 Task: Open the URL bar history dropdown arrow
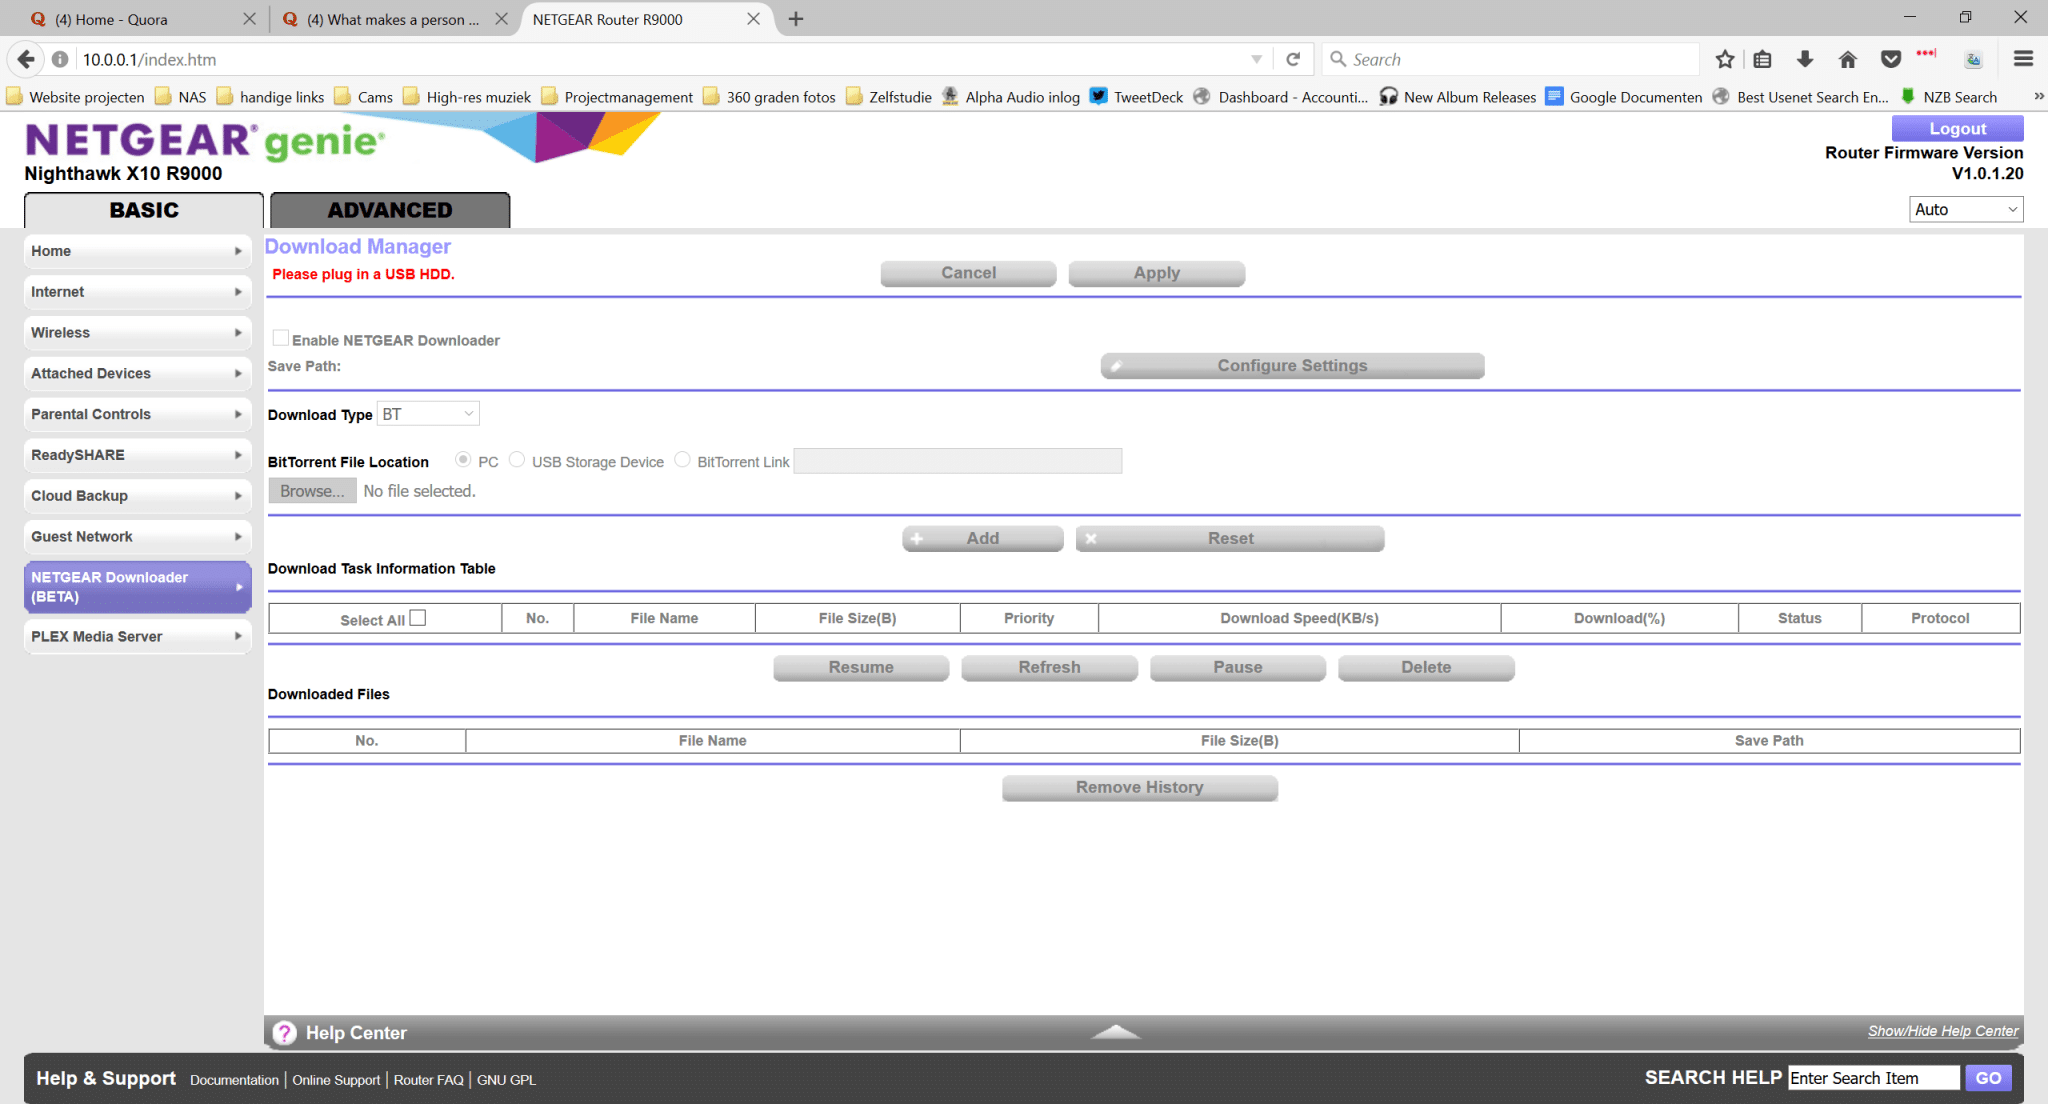tap(1256, 59)
